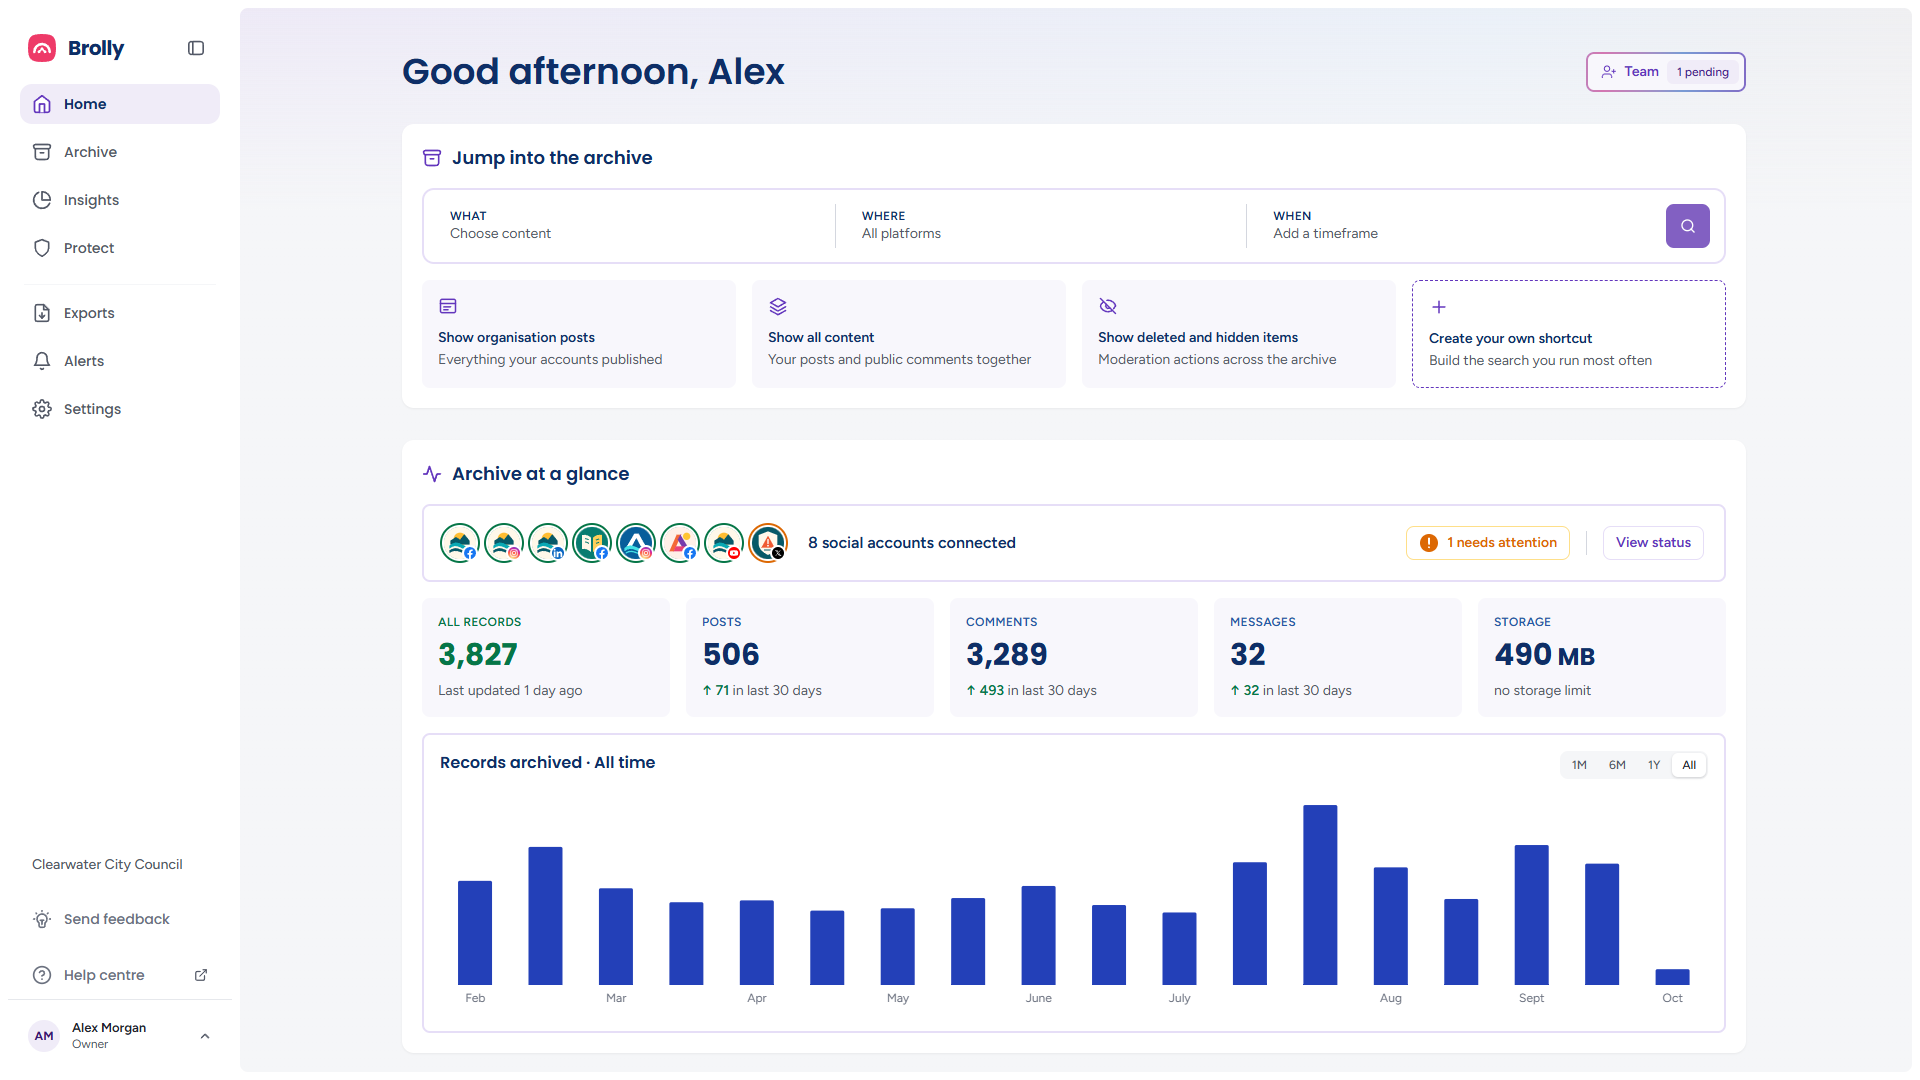The image size is (1920, 1080).
Task: Open the WHEN Add a timeframe selector
Action: click(1453, 225)
